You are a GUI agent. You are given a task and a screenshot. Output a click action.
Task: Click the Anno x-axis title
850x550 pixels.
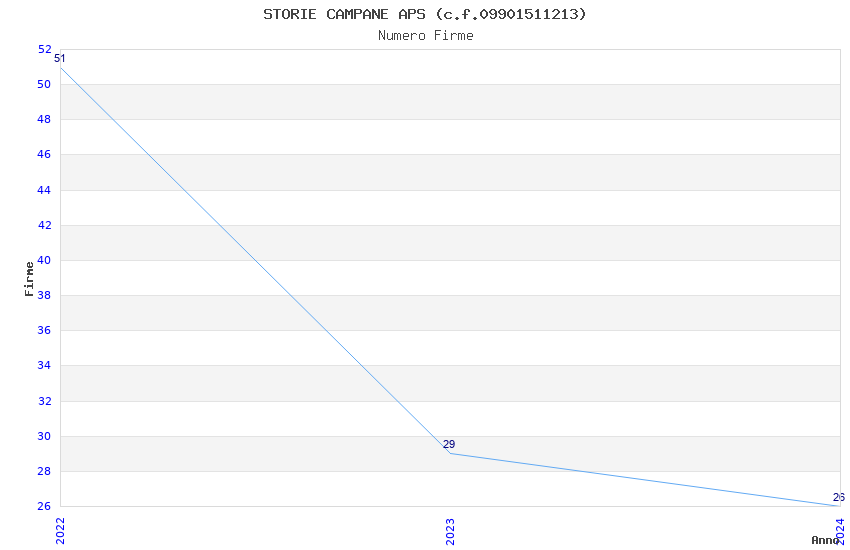tap(825, 540)
